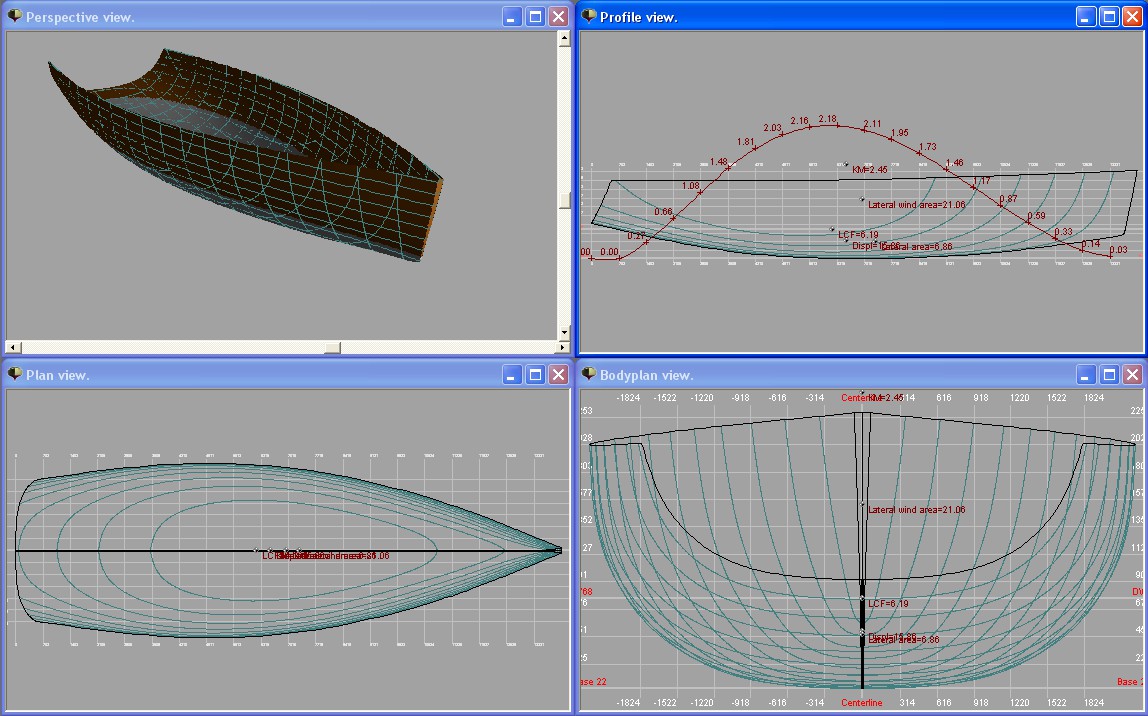The width and height of the screenshot is (1148, 716).
Task: Click the 0.03 curve value in Profile view
Action: click(x=1118, y=250)
